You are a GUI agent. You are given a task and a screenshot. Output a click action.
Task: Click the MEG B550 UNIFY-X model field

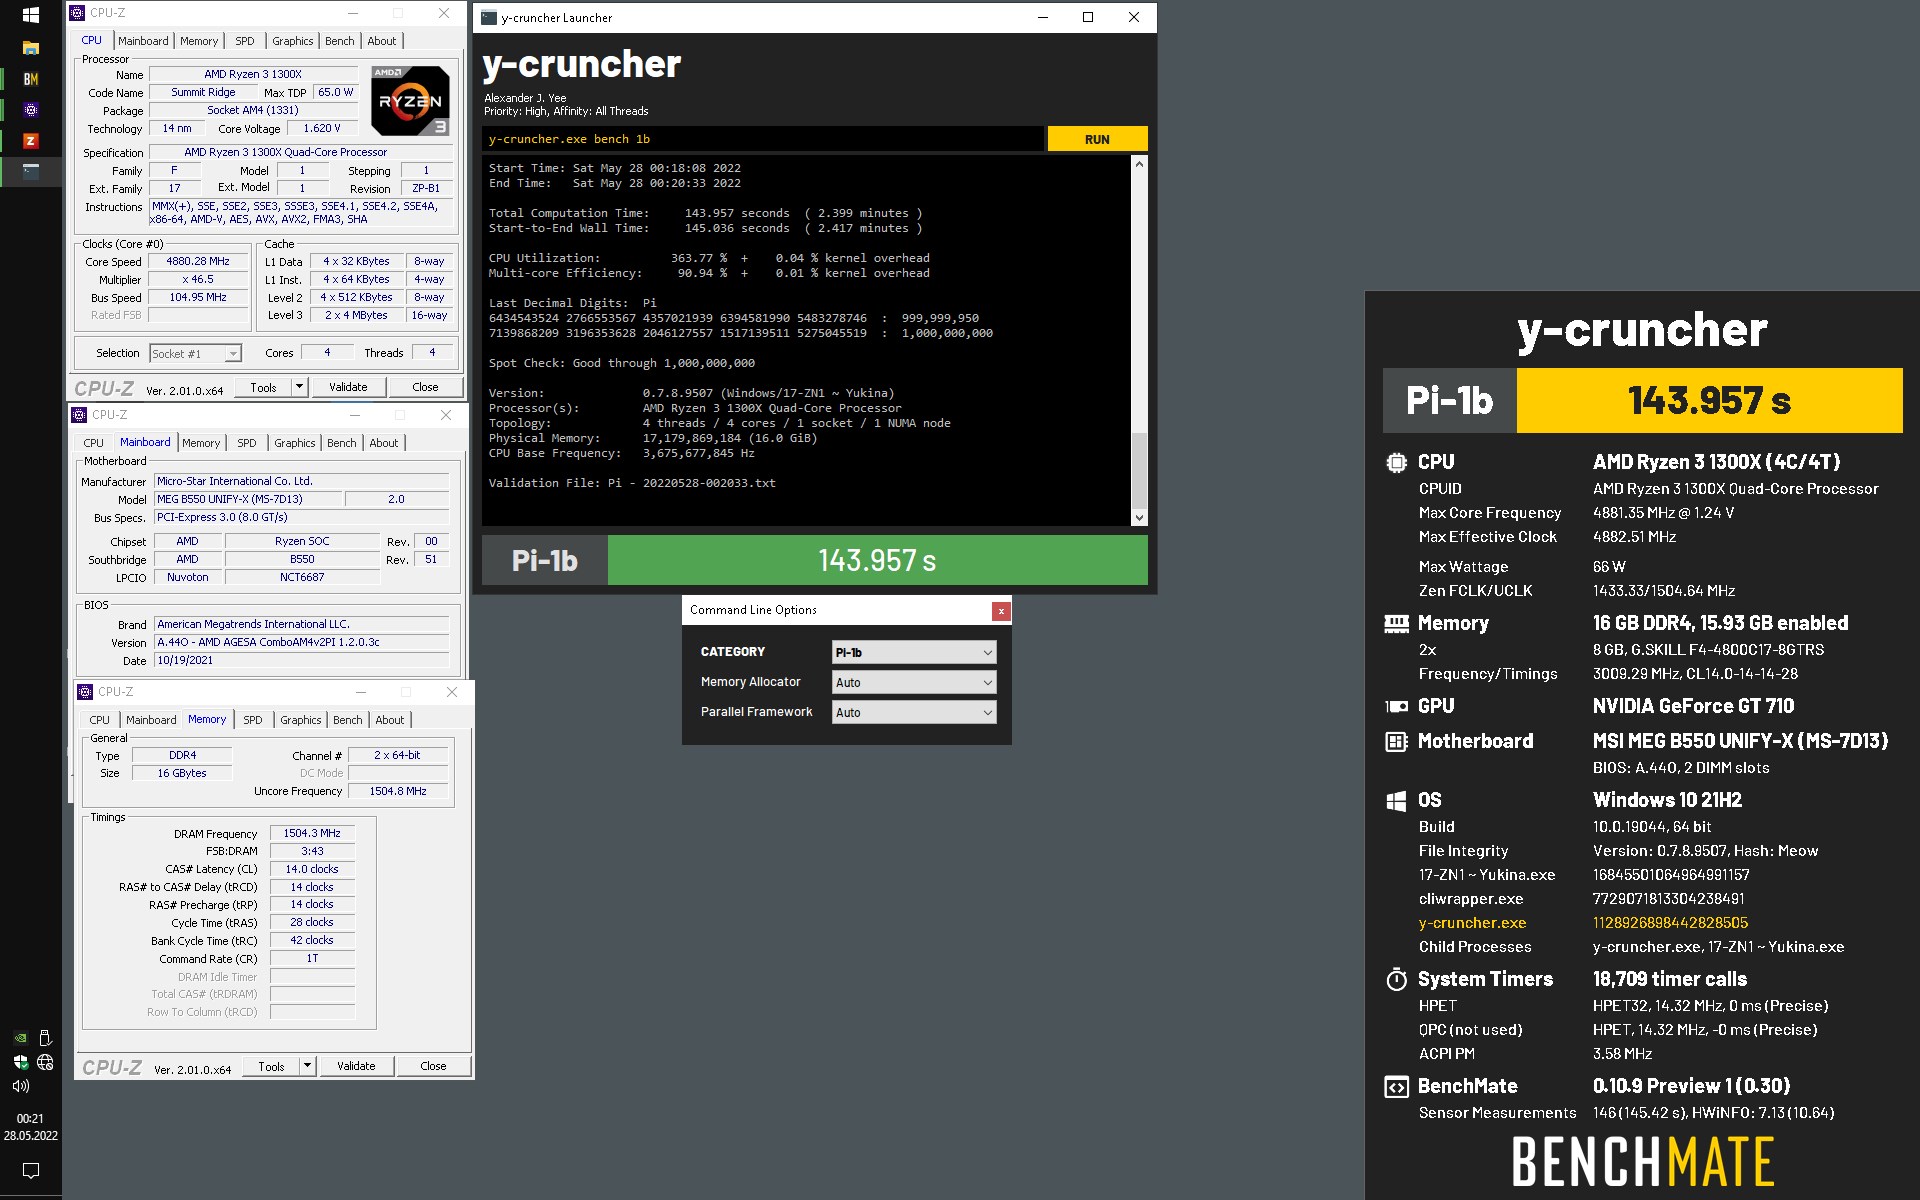tap(247, 499)
